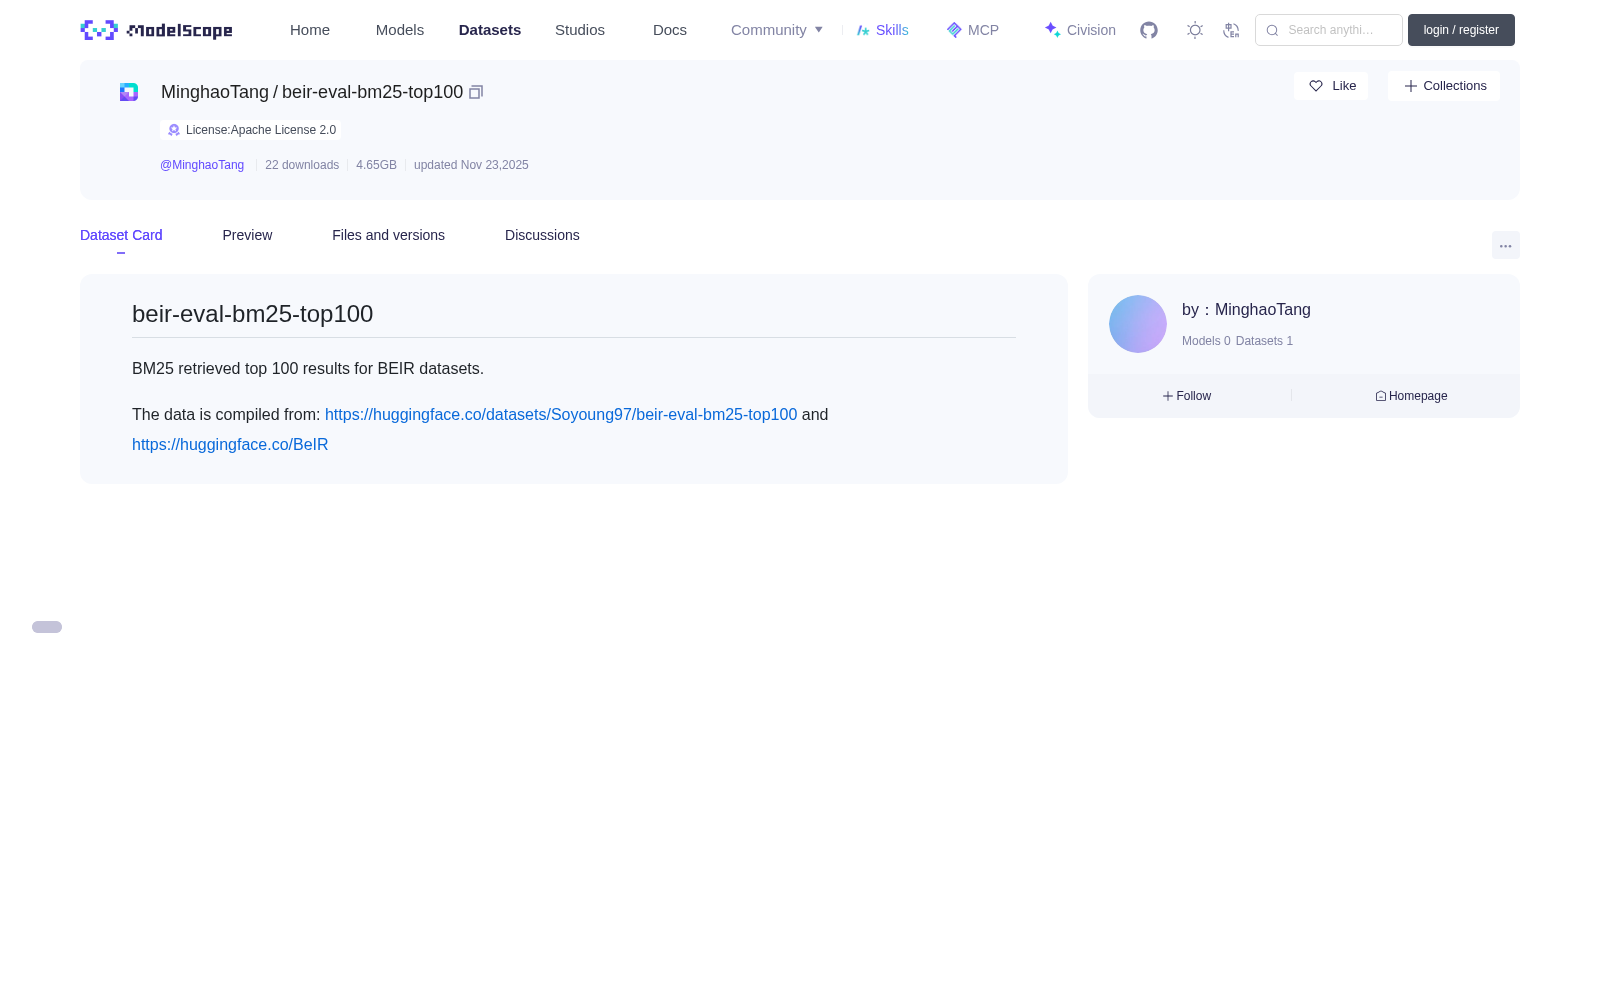
Task: Click the '22 downloads' text
Action: click(302, 165)
